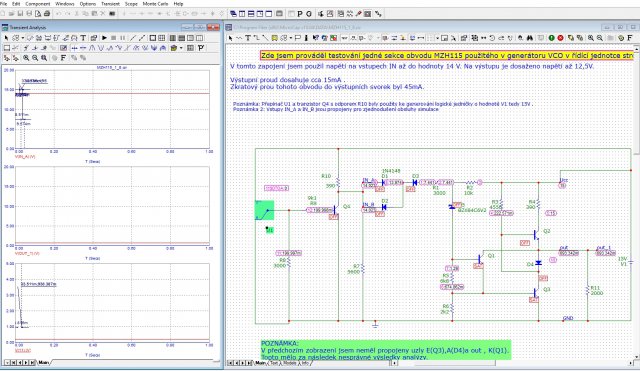Click the P properties icon in Transient Analysis
640x371 pixels.
point(201,47)
